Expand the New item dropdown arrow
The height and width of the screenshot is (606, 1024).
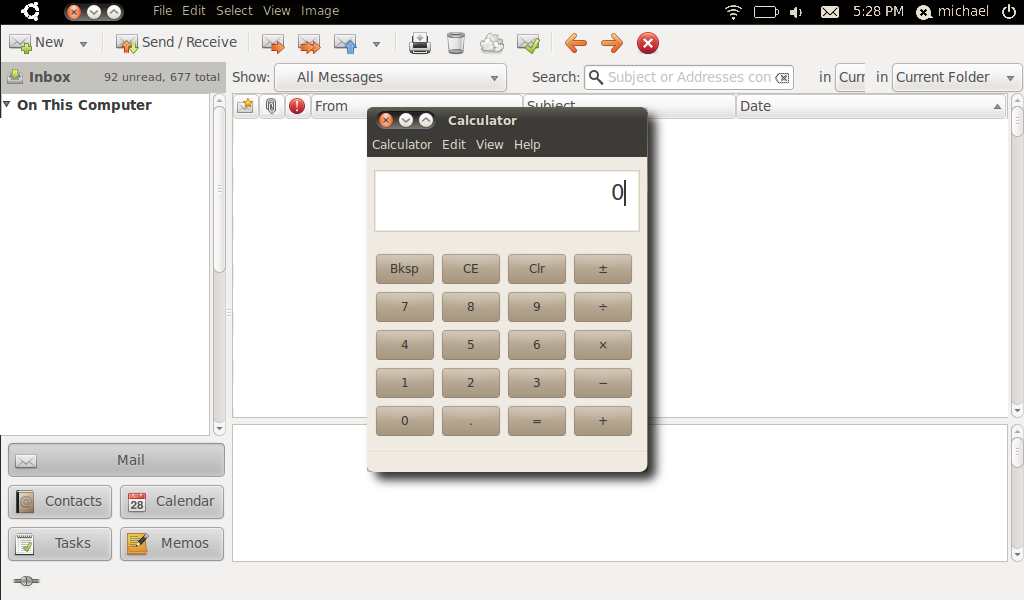pos(83,44)
